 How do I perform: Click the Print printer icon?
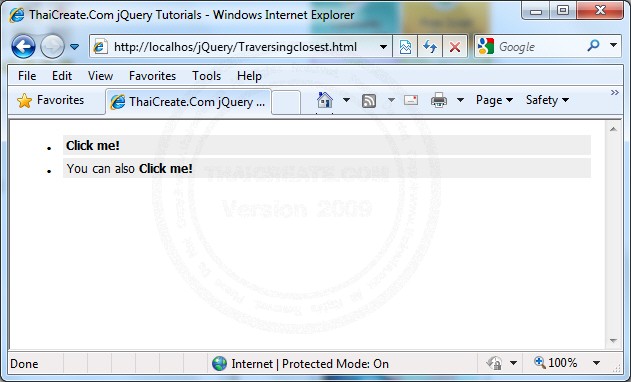[x=439, y=100]
